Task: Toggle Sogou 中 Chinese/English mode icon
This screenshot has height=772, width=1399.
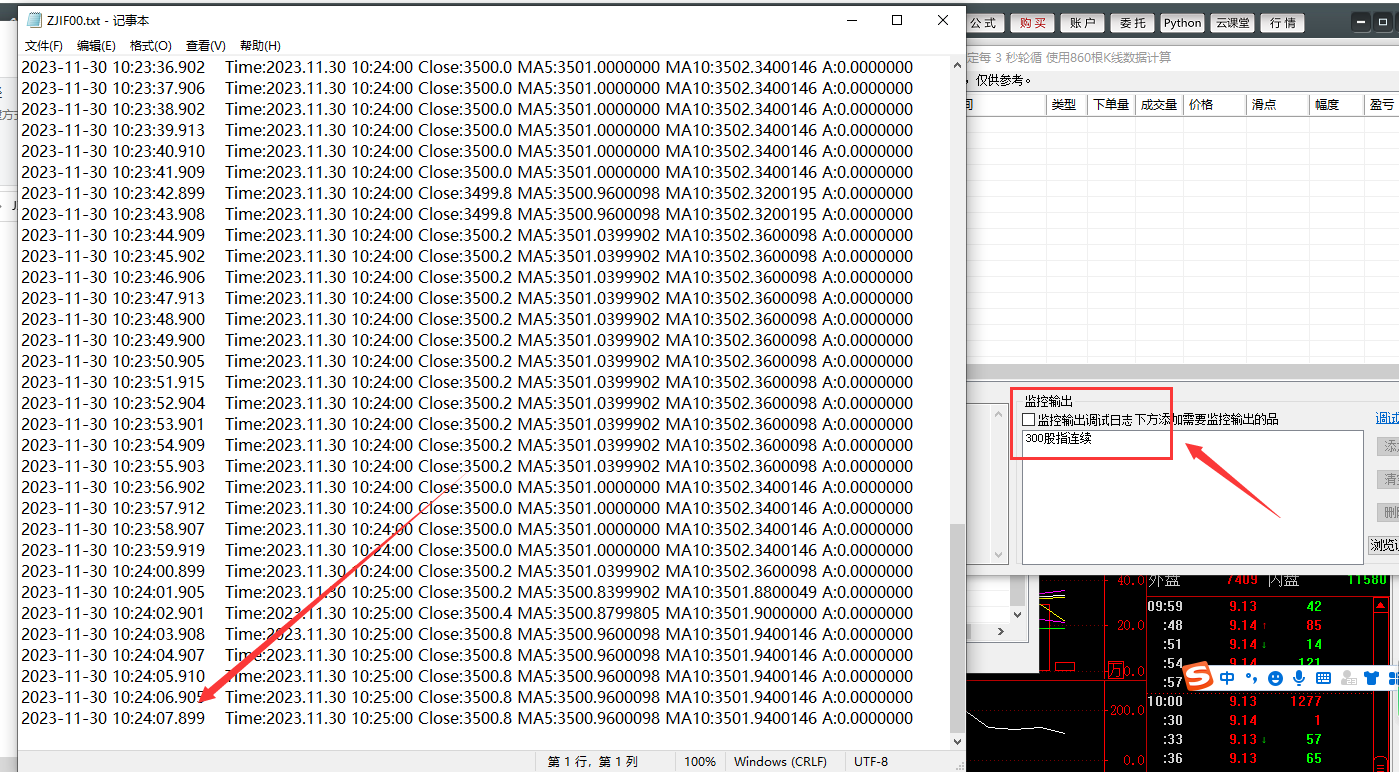Action: [1226, 678]
